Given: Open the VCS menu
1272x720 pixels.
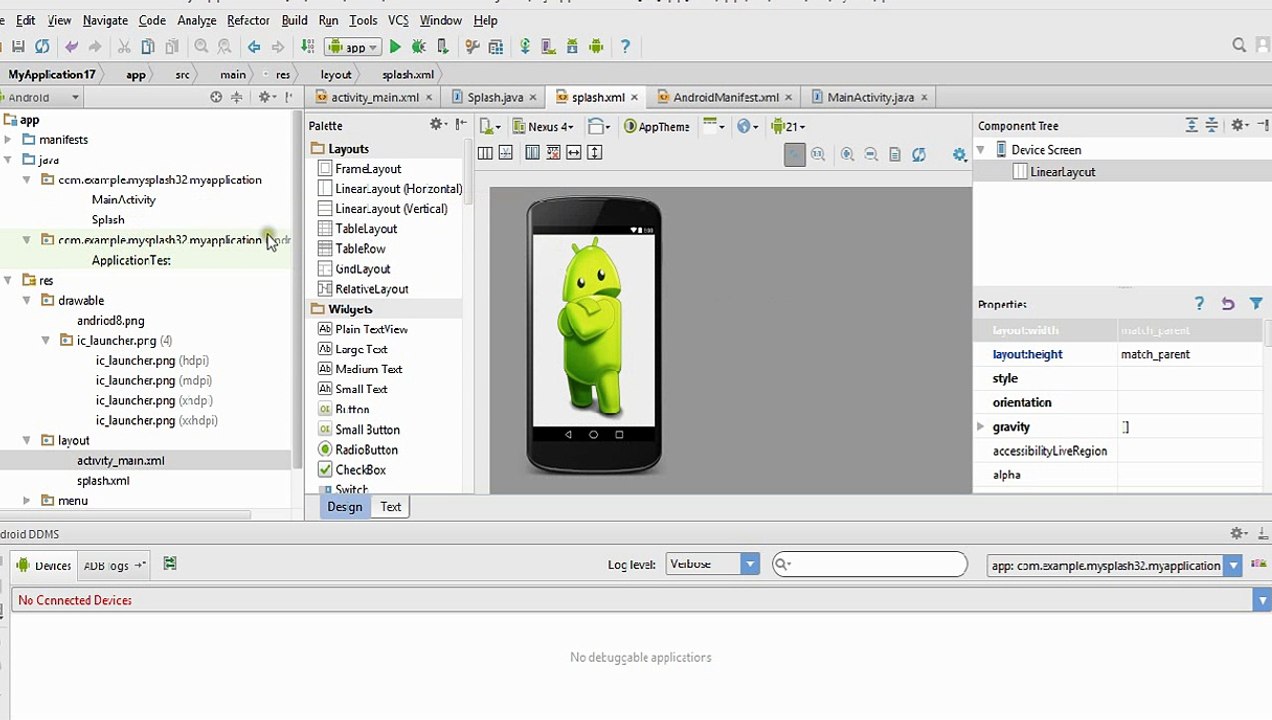Looking at the screenshot, I should coord(398,20).
